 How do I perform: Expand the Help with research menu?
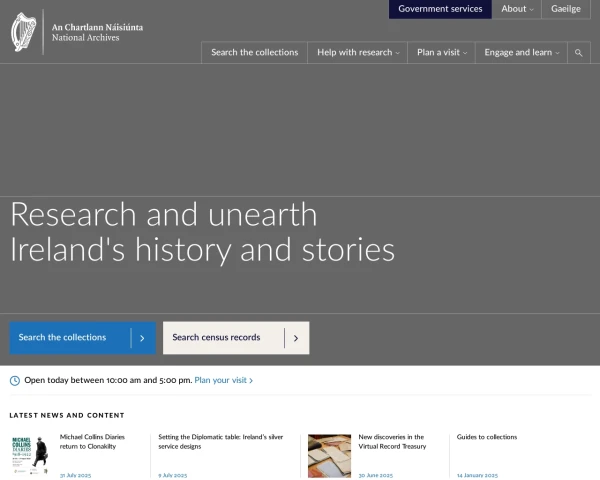[358, 53]
